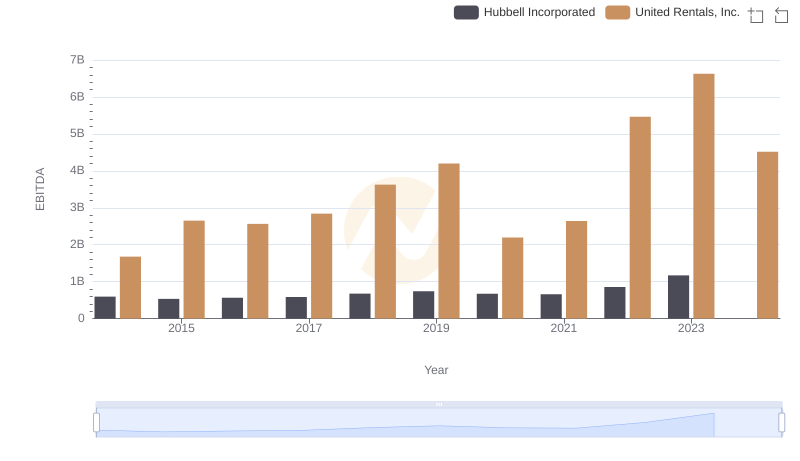Click the 2021 x-axis label
Image resolution: width=800 pixels, height=461 pixels.
[x=563, y=328]
